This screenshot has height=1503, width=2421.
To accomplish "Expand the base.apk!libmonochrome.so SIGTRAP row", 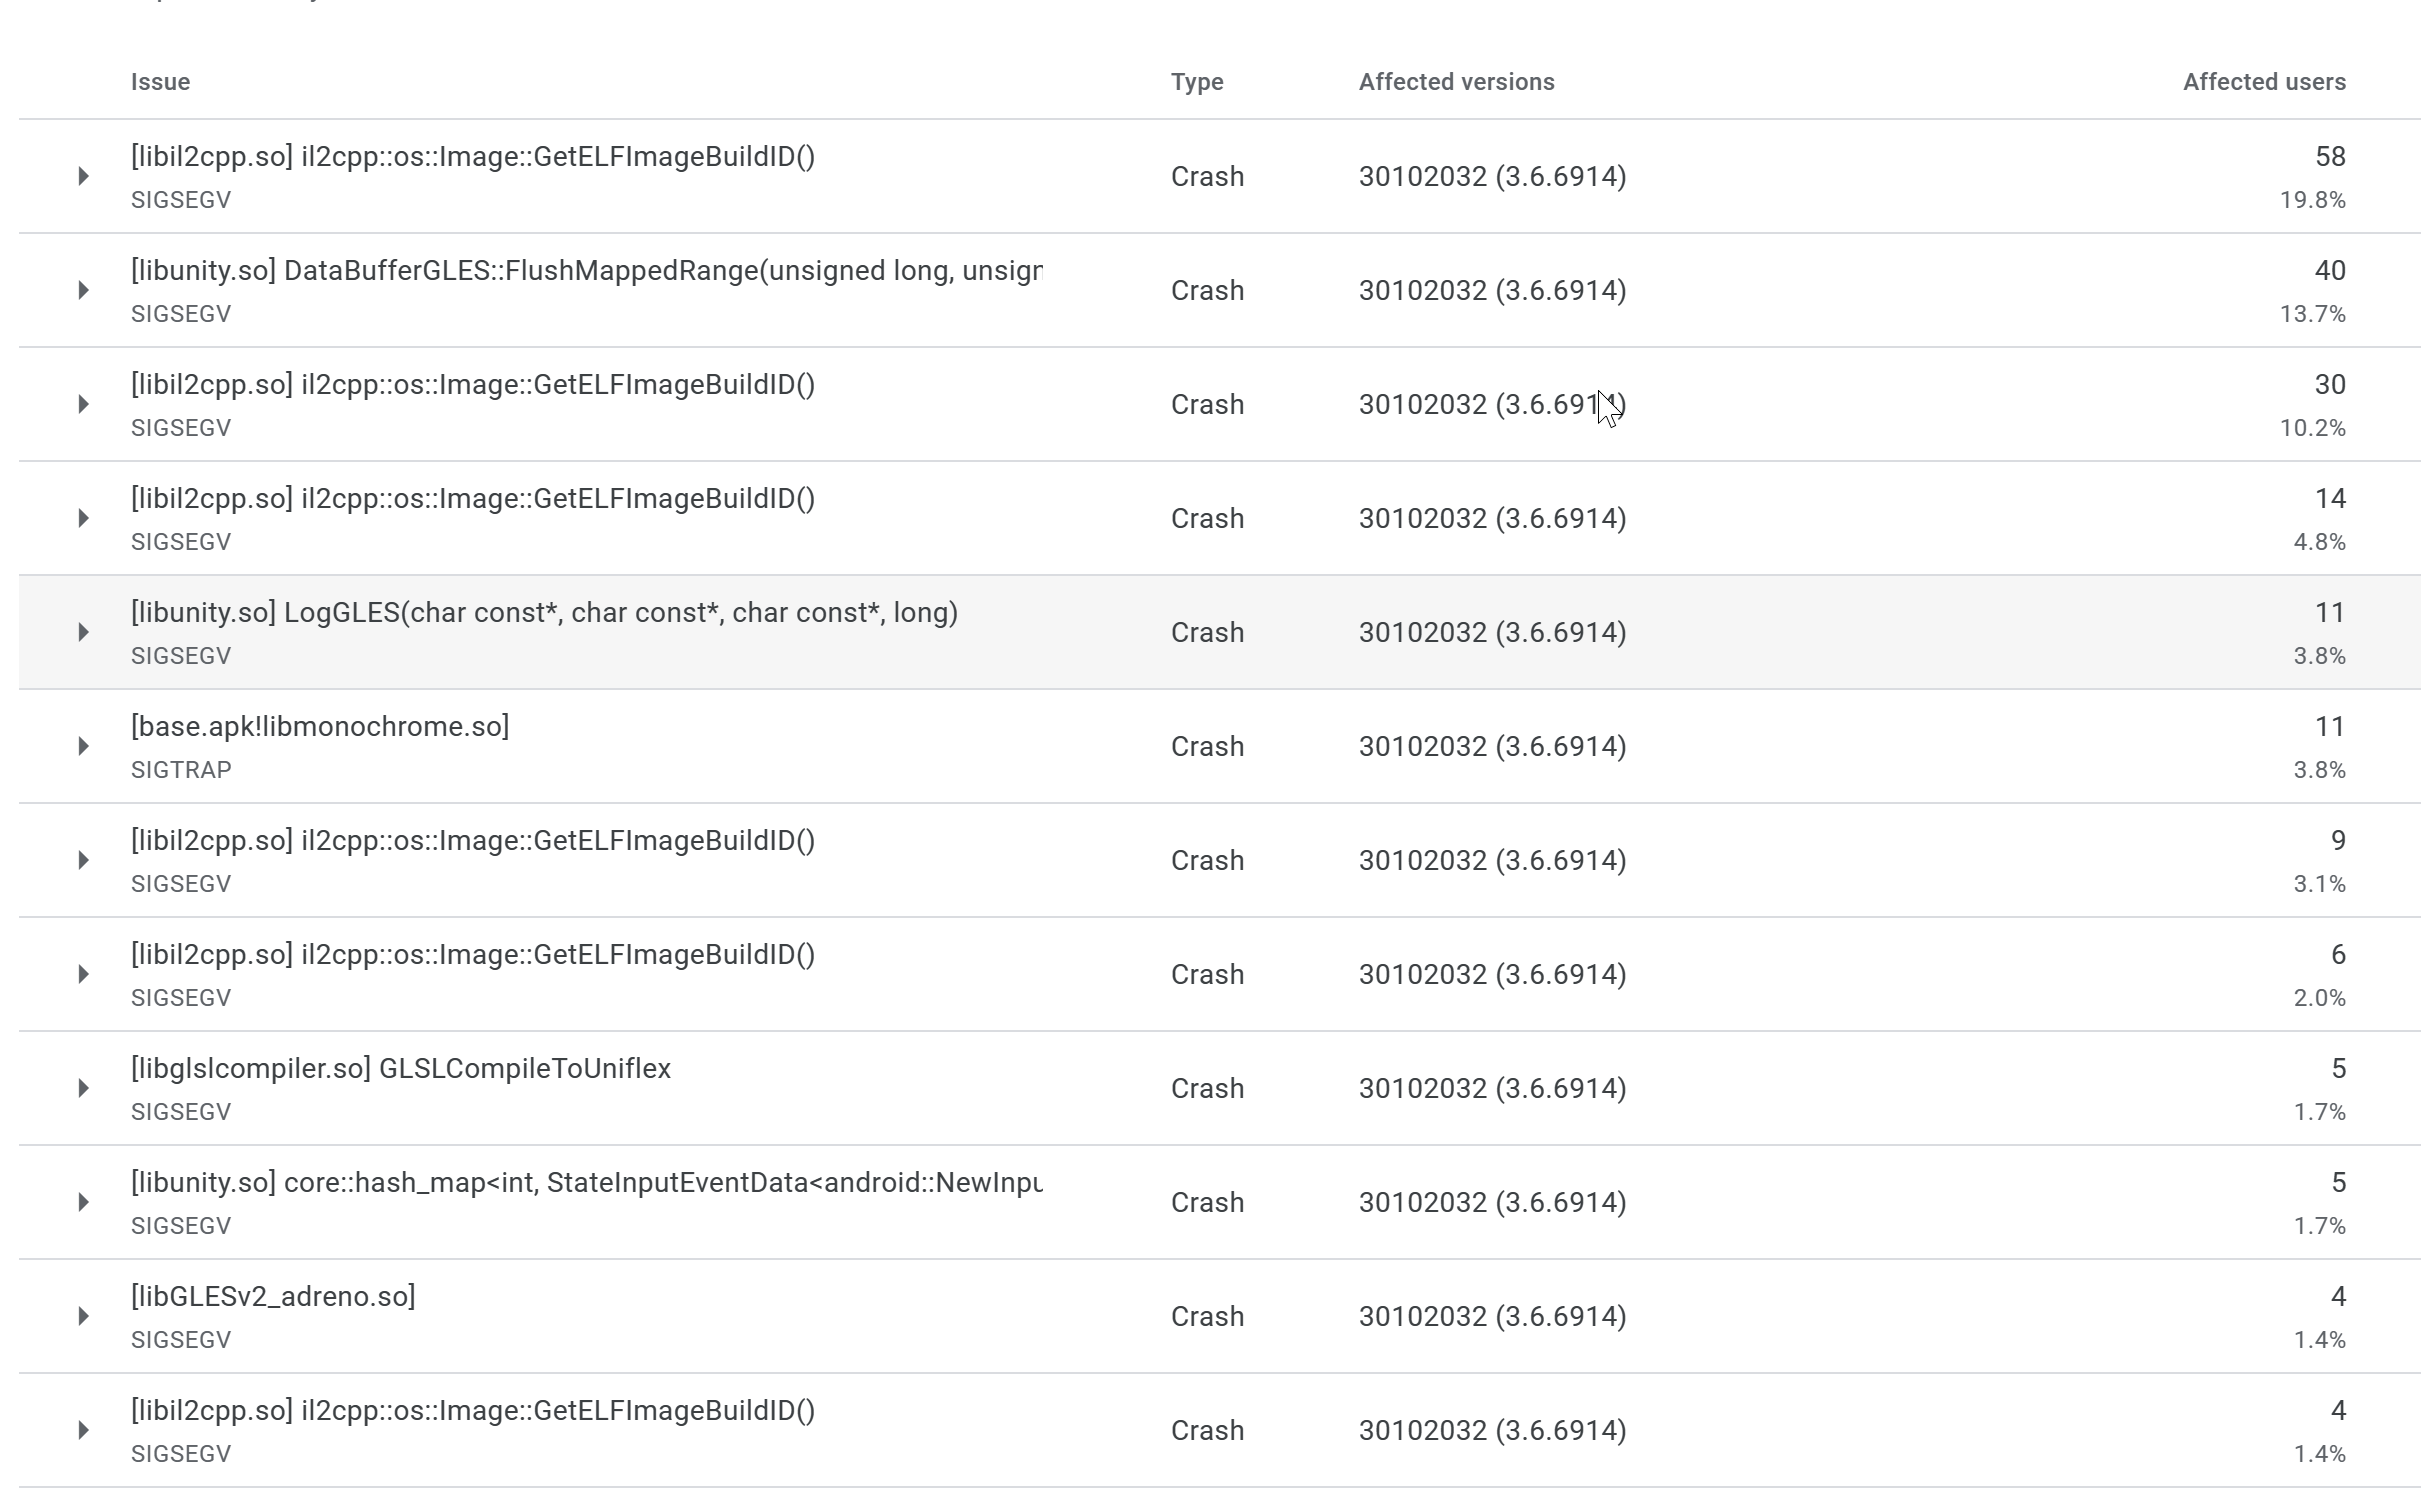I will (x=83, y=746).
